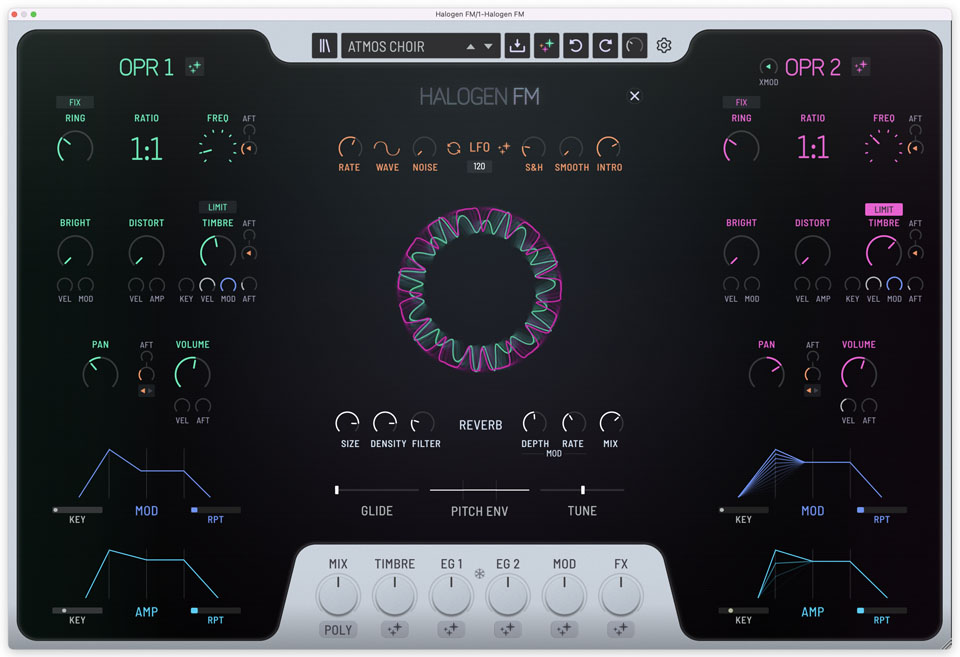Click the sparkle icon under the MOD macro
The width and height of the screenshot is (960, 657).
[564, 629]
